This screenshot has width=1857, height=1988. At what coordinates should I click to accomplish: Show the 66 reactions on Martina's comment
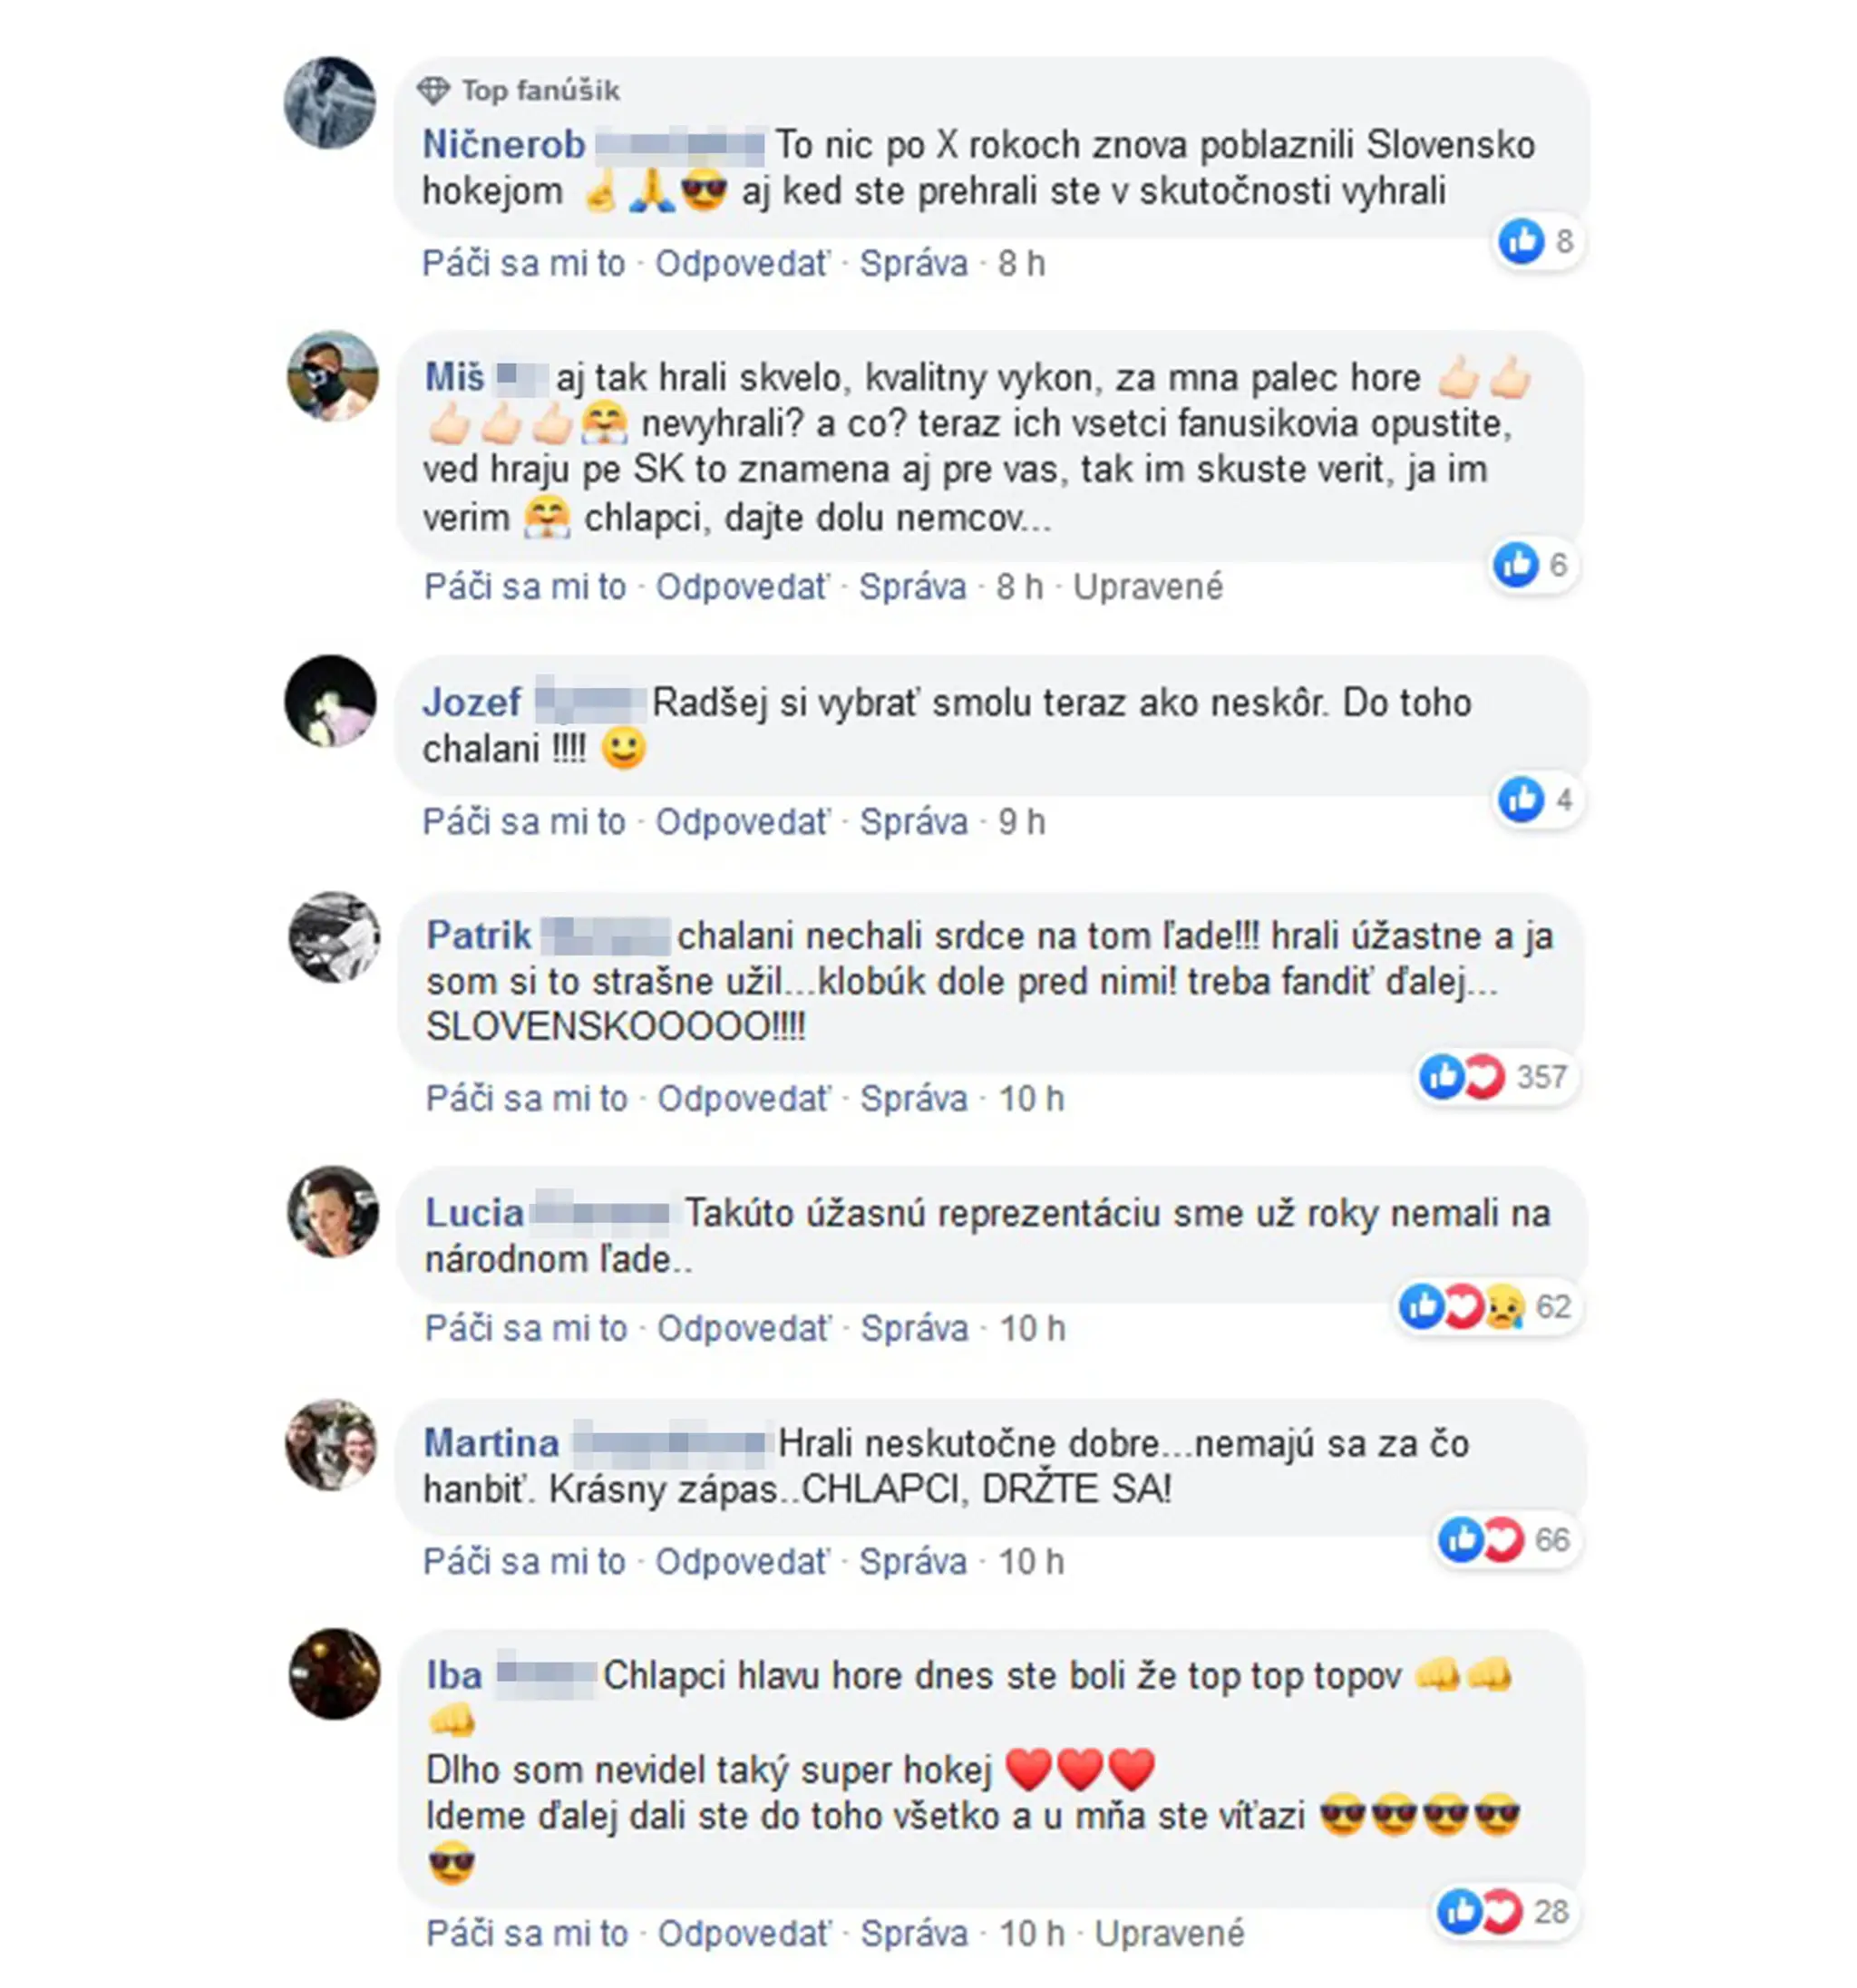1506,1540
